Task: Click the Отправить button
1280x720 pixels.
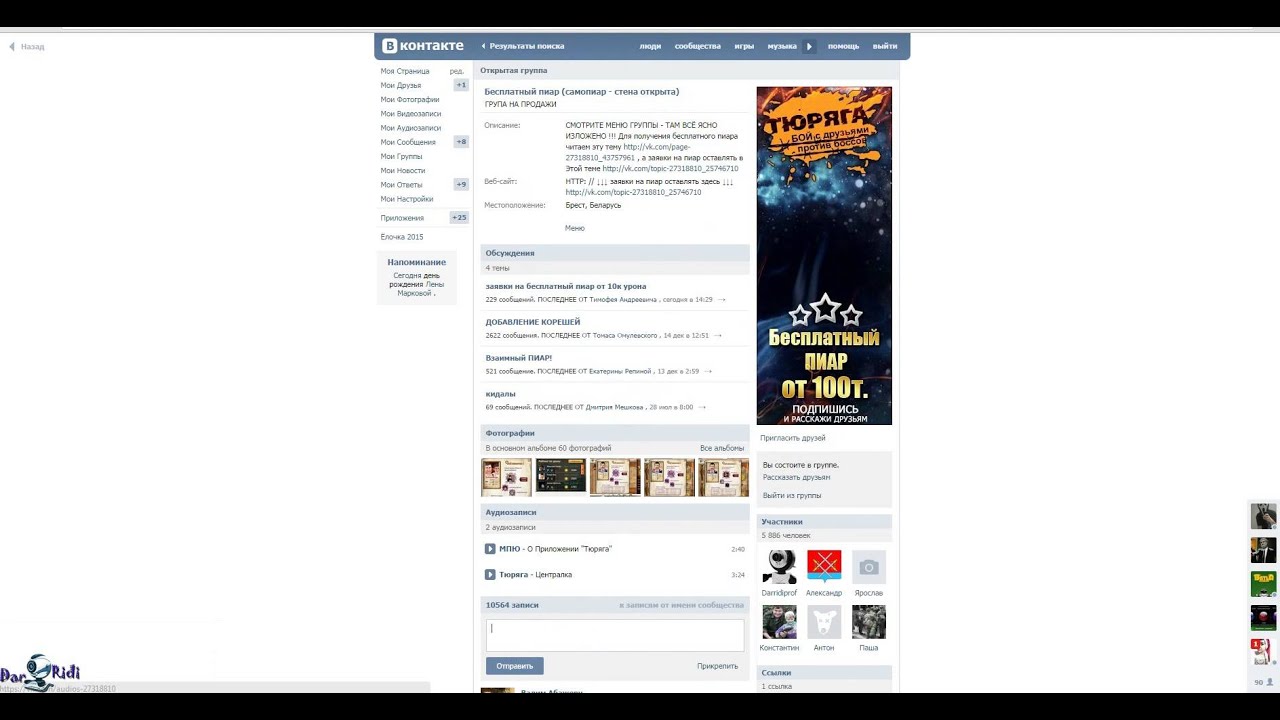Action: pos(515,666)
